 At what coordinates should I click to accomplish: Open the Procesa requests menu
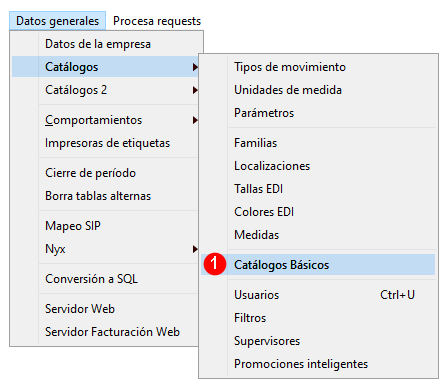[157, 21]
